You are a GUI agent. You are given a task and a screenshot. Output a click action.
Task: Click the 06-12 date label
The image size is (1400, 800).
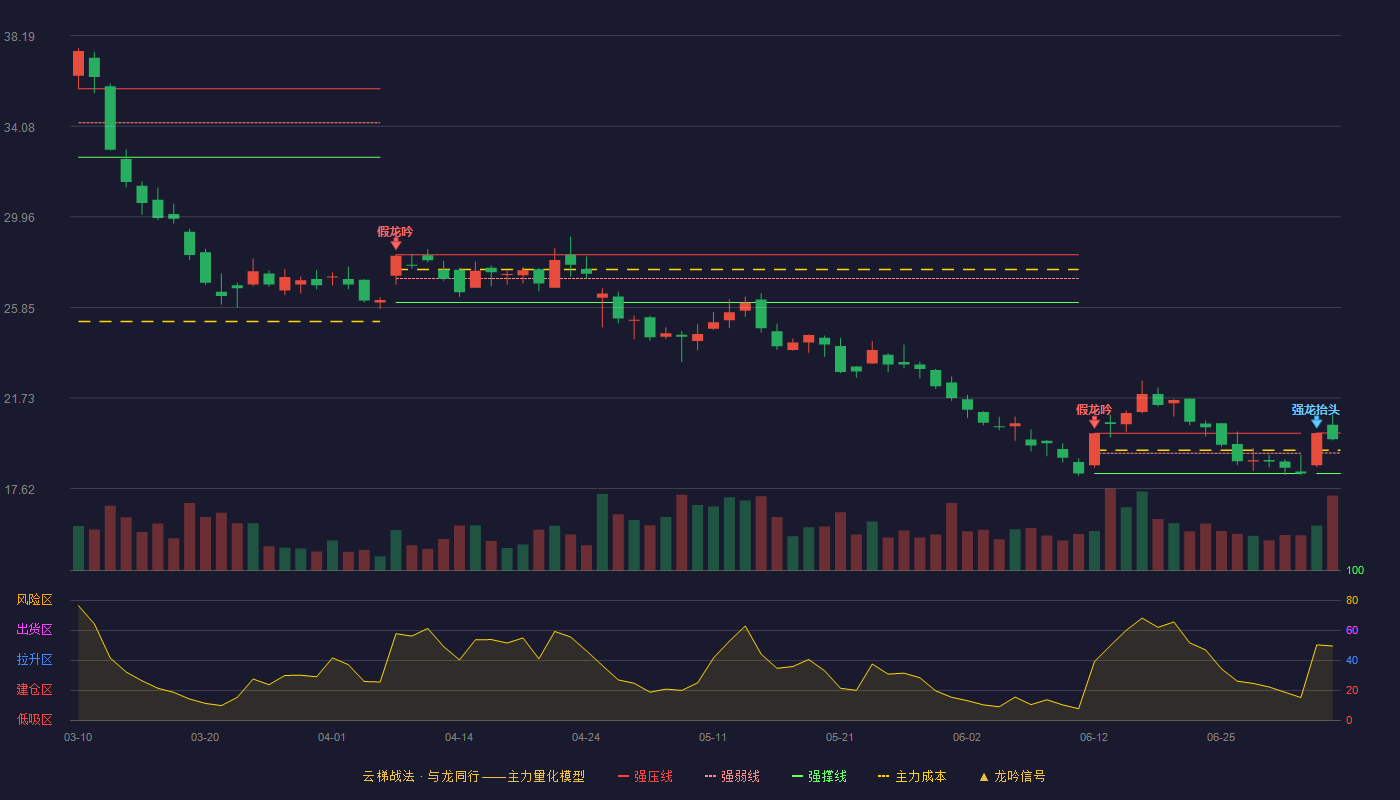[x=1094, y=737]
